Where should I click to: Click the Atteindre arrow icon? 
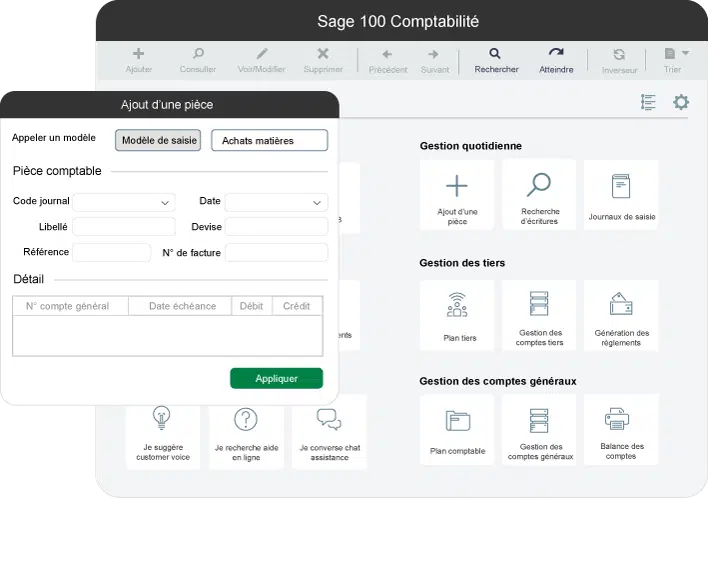(x=556, y=54)
